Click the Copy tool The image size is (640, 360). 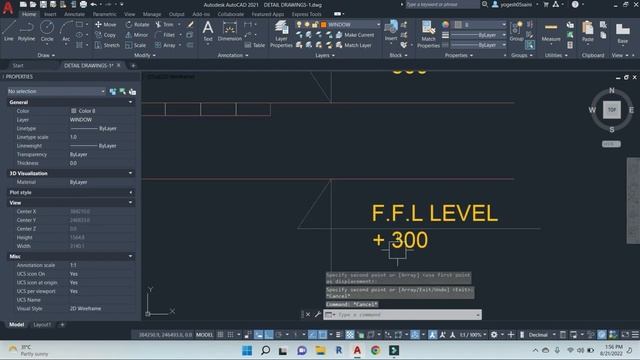106,35
